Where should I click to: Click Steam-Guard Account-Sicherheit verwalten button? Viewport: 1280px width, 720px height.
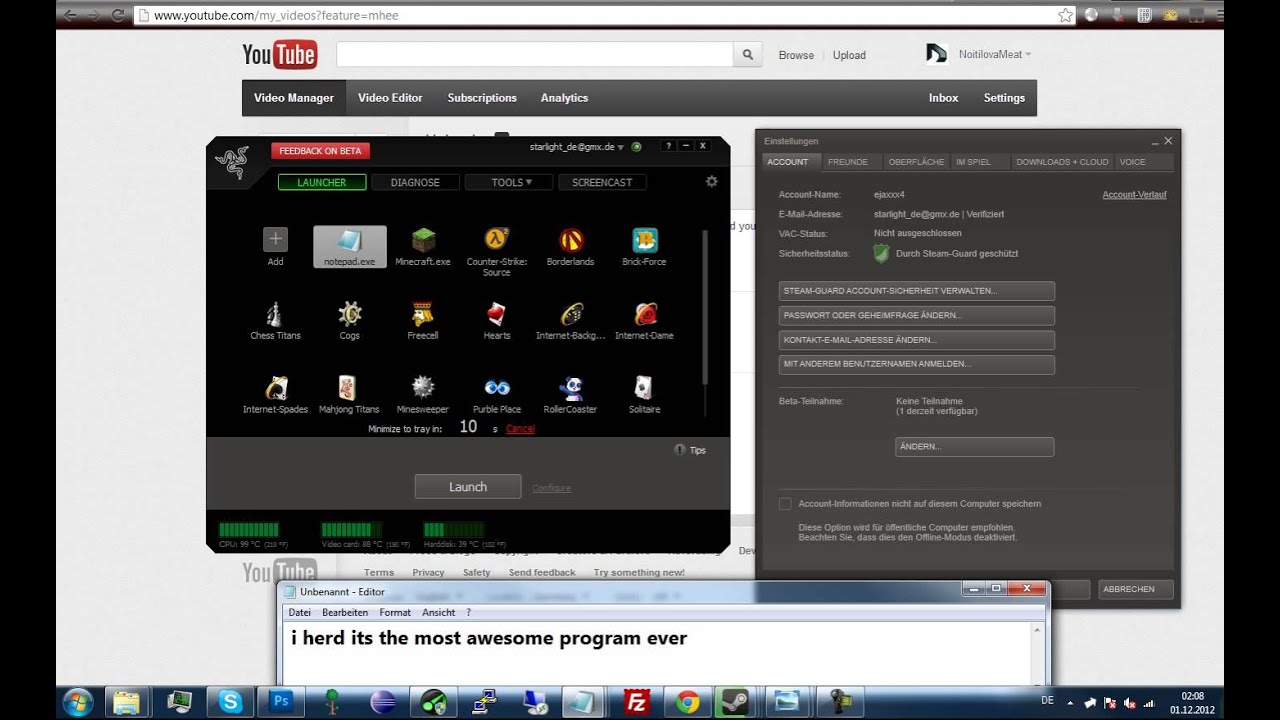916,291
